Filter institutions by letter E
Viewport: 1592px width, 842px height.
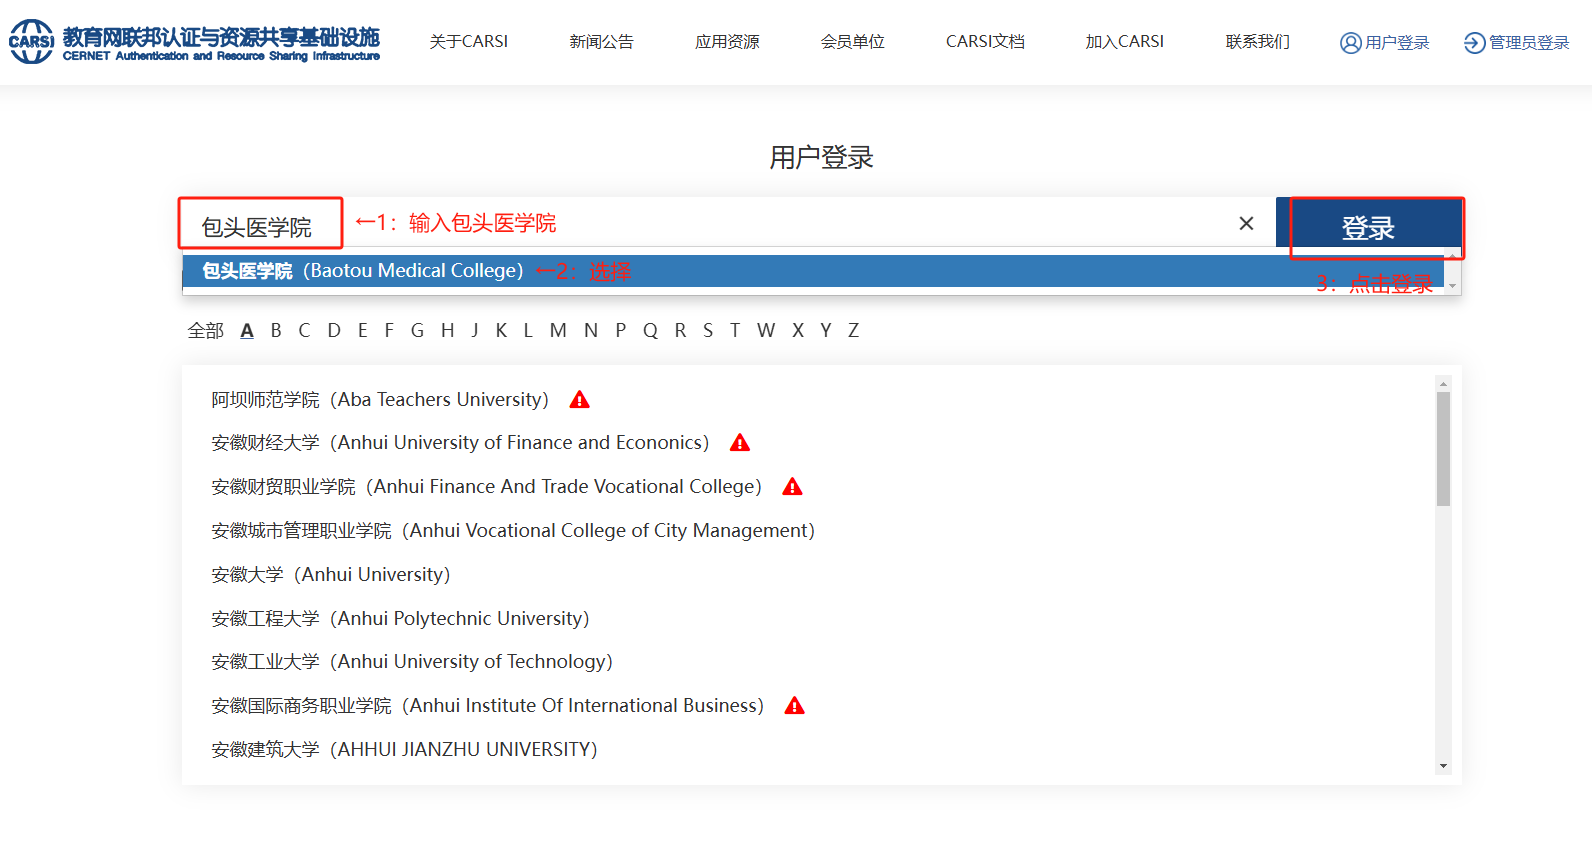(362, 331)
